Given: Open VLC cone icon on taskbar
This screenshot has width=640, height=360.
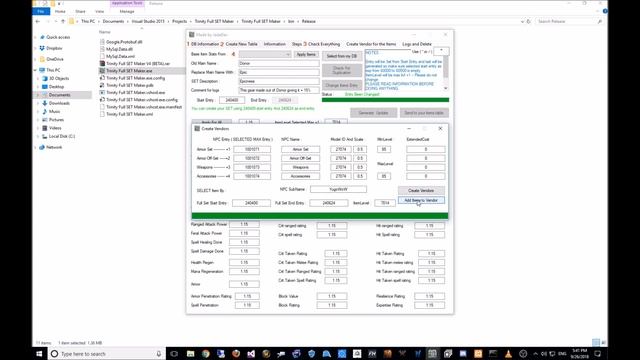Looking at the screenshot, I should coord(508,353).
